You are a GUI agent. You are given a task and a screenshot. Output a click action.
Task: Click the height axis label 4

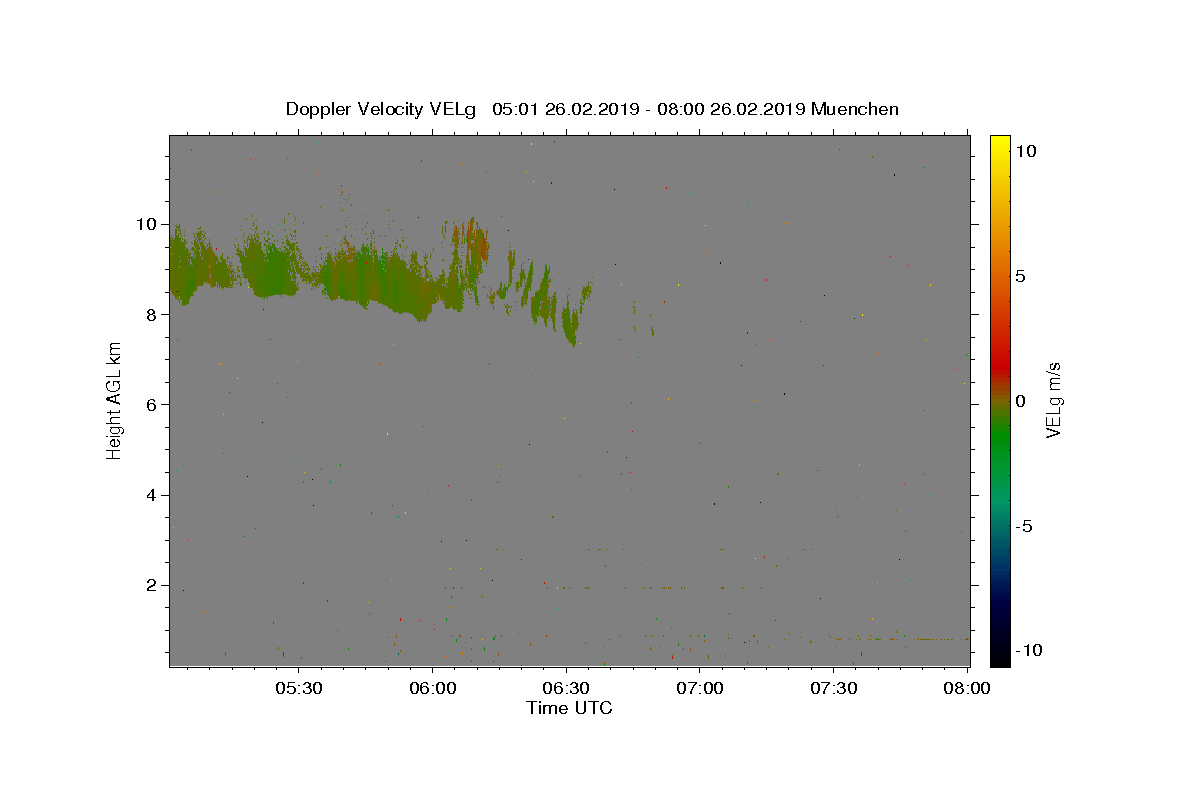pyautogui.click(x=153, y=495)
